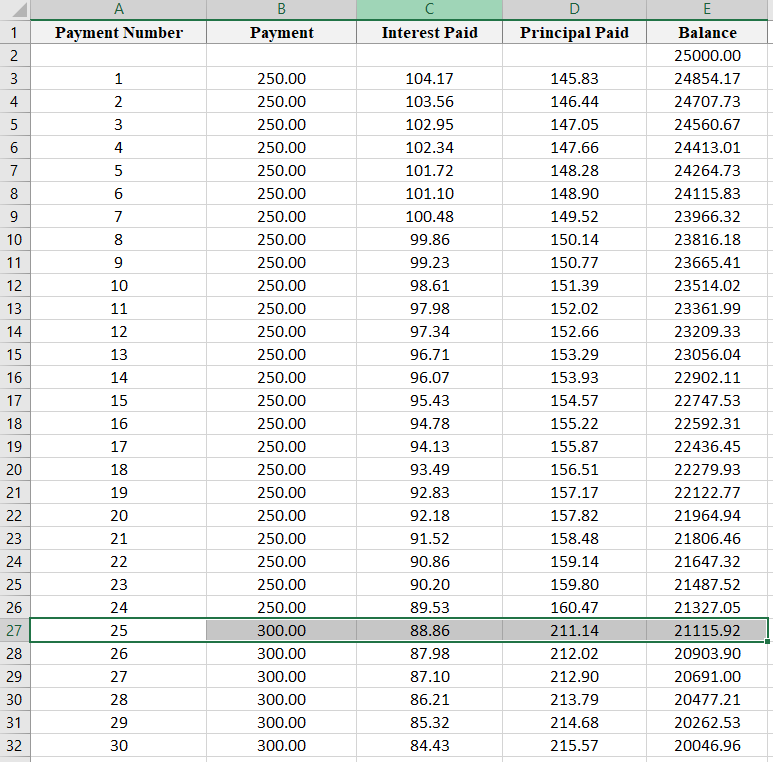Select the principal cell showing 211.14
Image resolution: width=773 pixels, height=762 pixels.
[x=574, y=631]
